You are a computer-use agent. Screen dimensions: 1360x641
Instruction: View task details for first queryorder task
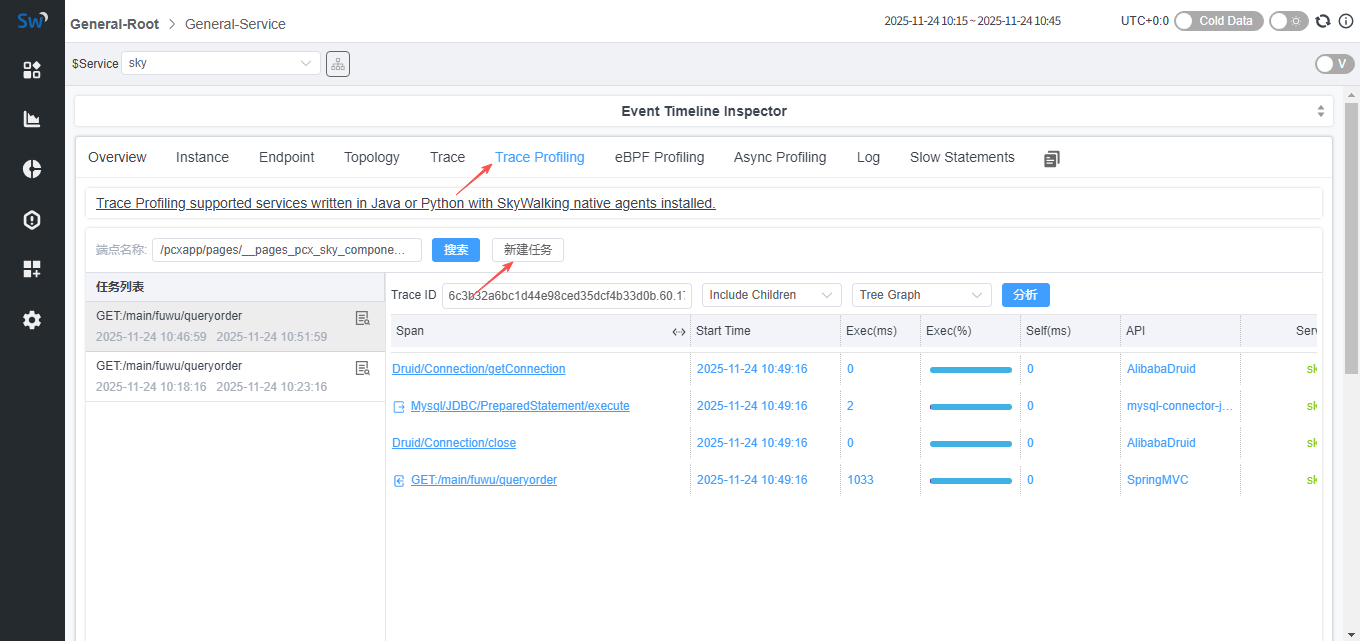coord(362,318)
